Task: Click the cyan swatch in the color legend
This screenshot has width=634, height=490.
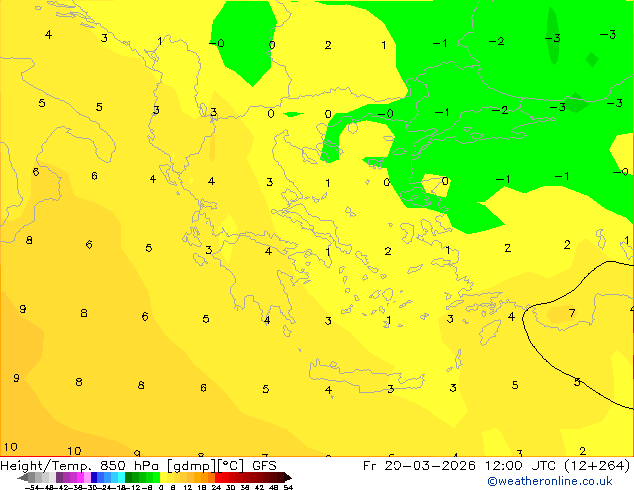Action: (x=121, y=477)
